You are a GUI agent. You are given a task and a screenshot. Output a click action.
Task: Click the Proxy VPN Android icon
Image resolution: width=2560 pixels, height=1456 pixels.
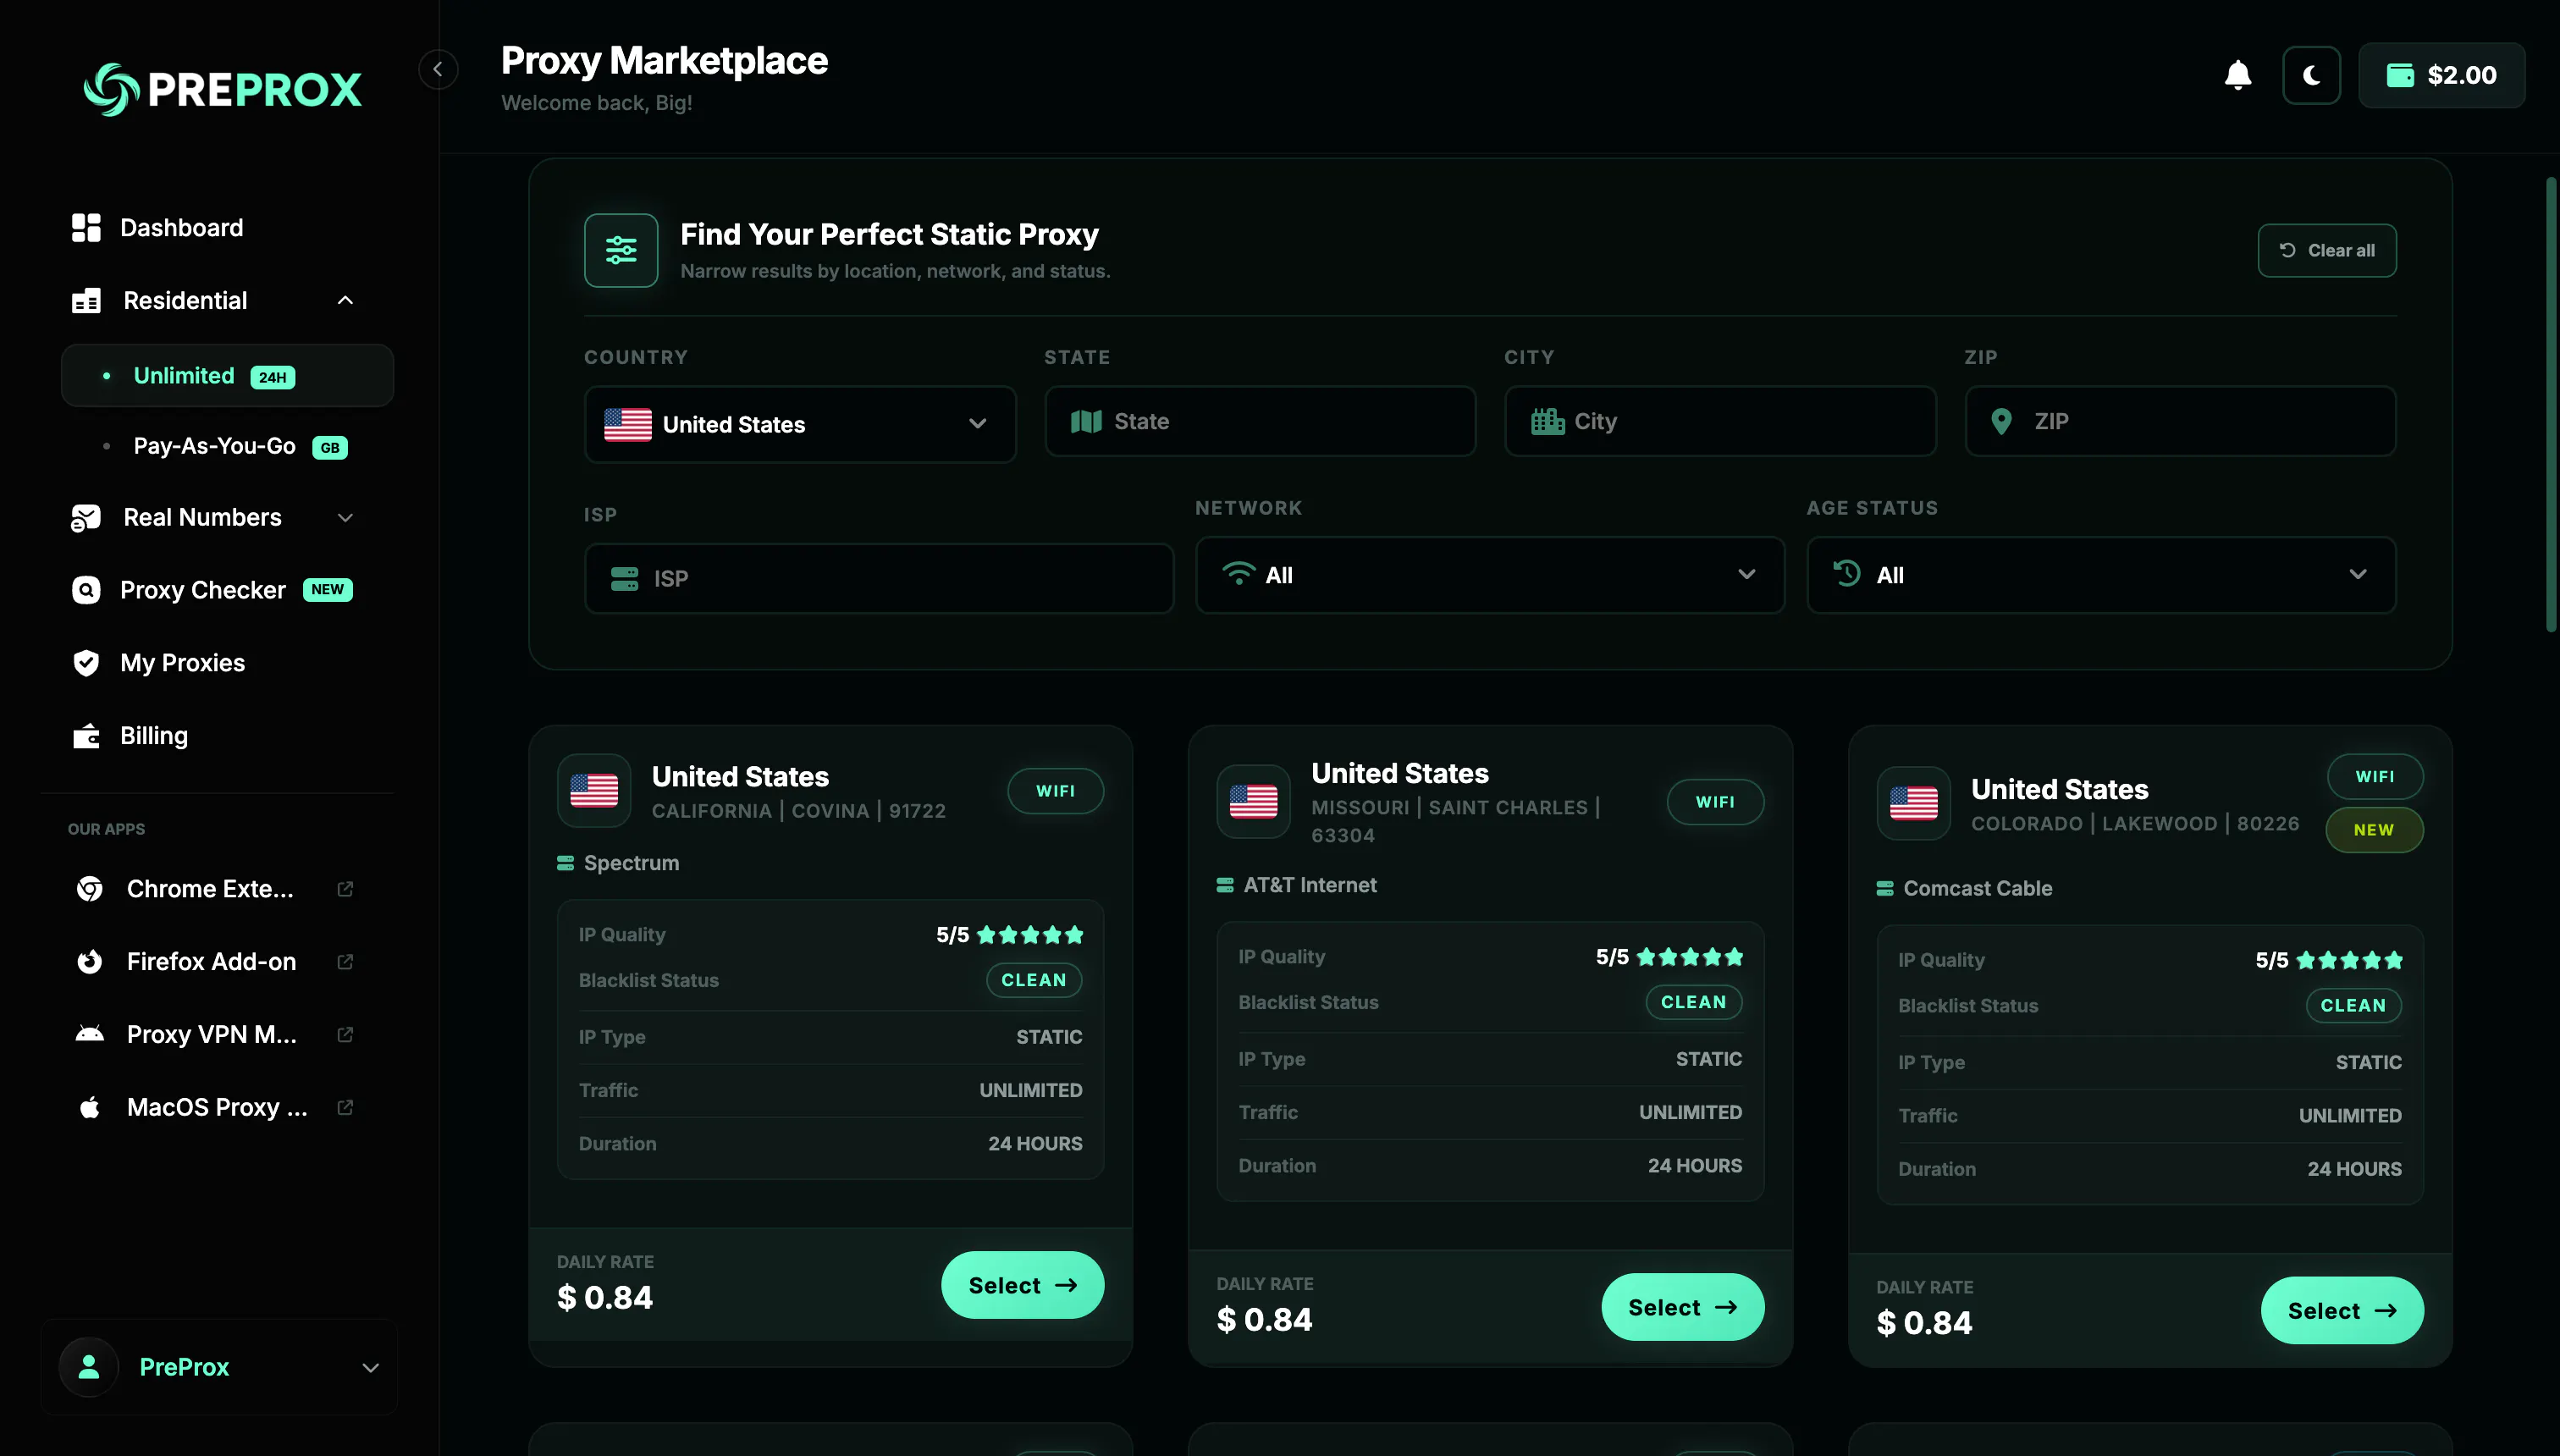click(x=89, y=1035)
